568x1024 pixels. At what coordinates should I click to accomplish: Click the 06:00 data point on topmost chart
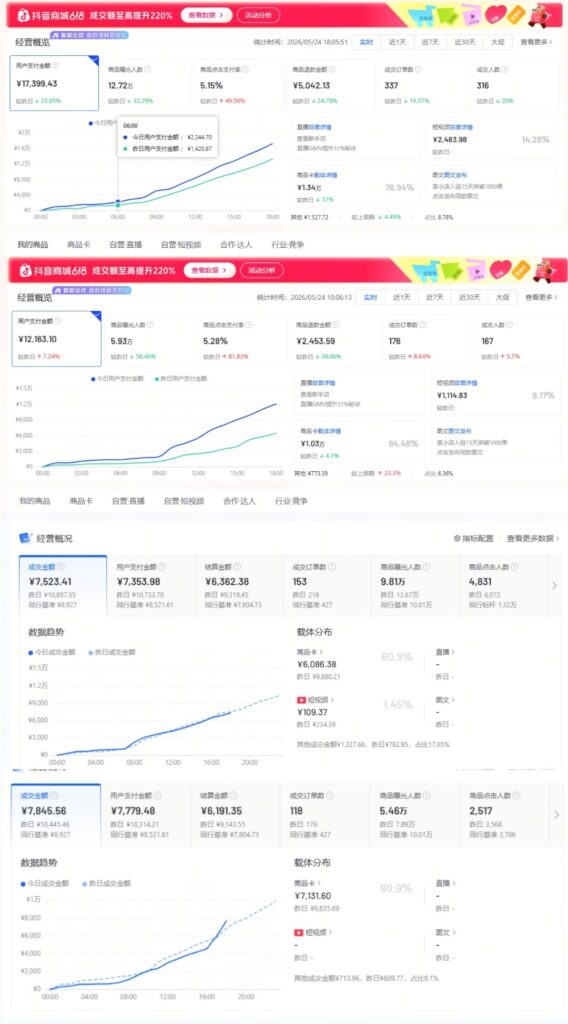point(118,202)
